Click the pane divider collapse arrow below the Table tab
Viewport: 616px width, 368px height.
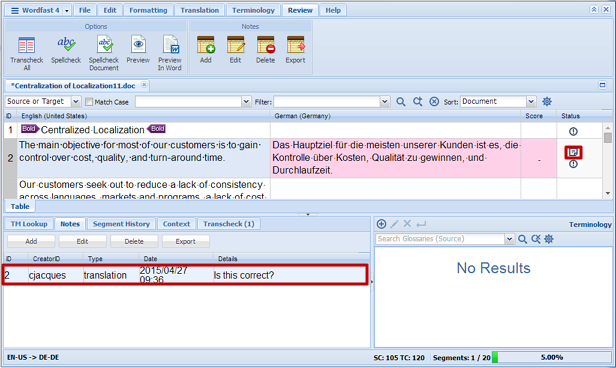308,214
